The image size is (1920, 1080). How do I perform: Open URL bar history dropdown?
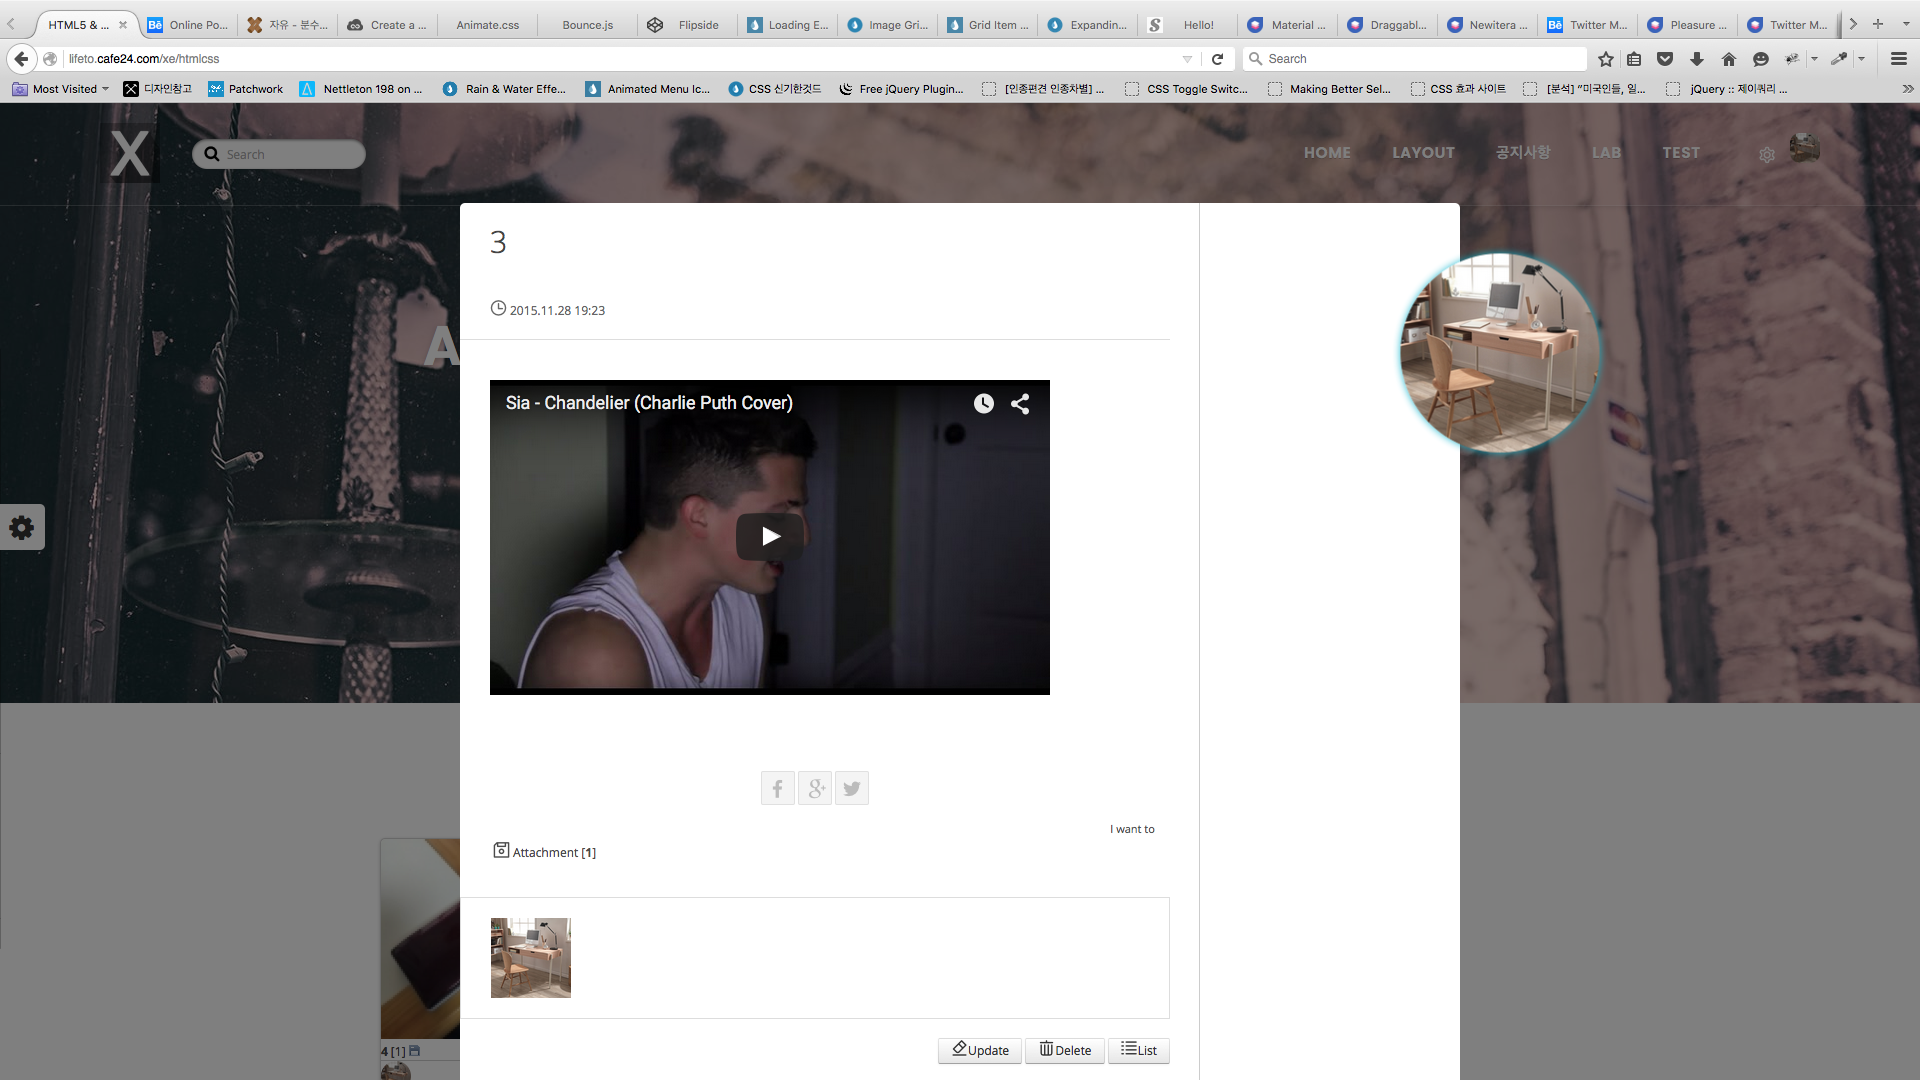1187,59
